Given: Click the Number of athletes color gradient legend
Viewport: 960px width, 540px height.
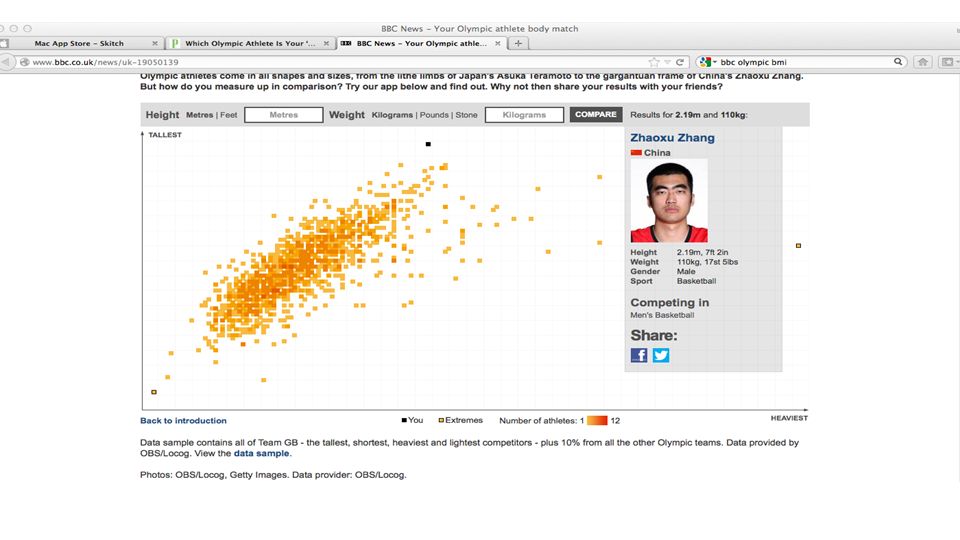Looking at the screenshot, I should click(x=597, y=421).
